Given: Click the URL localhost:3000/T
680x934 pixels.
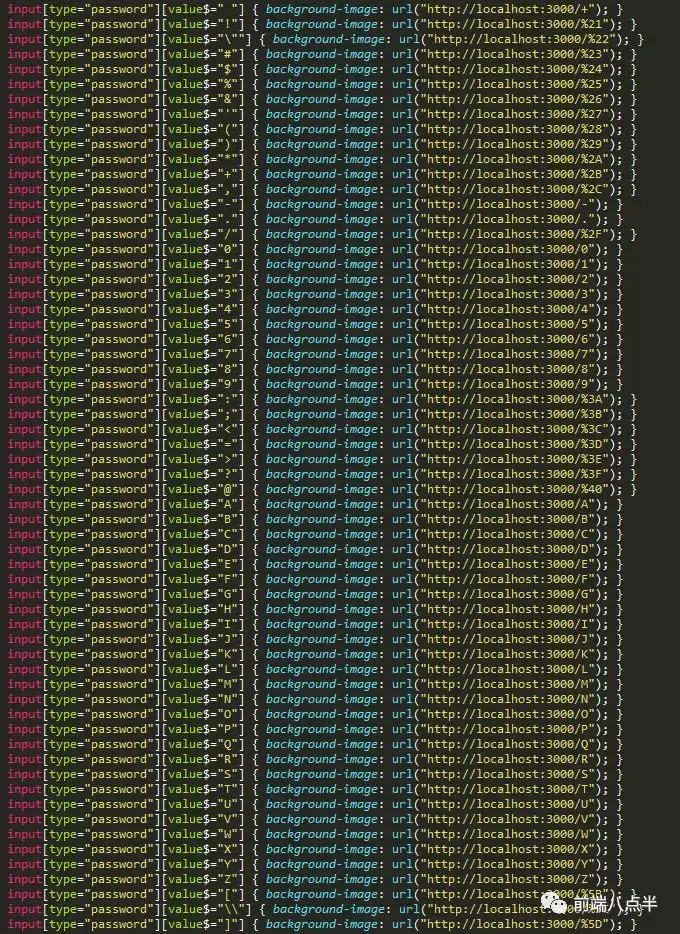Looking at the screenshot, I should (506, 789).
